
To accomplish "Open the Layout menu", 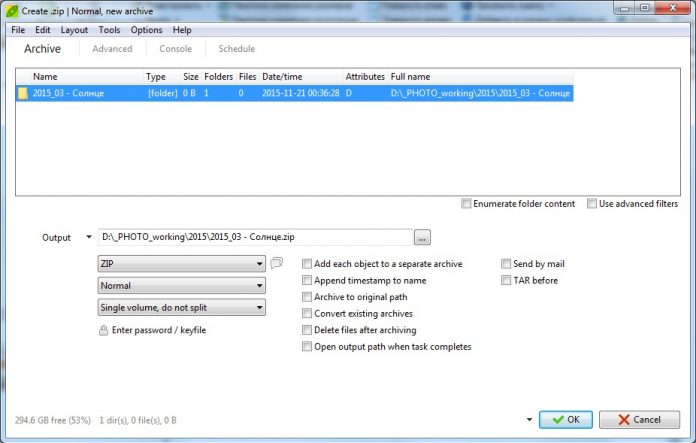I will click(x=74, y=30).
